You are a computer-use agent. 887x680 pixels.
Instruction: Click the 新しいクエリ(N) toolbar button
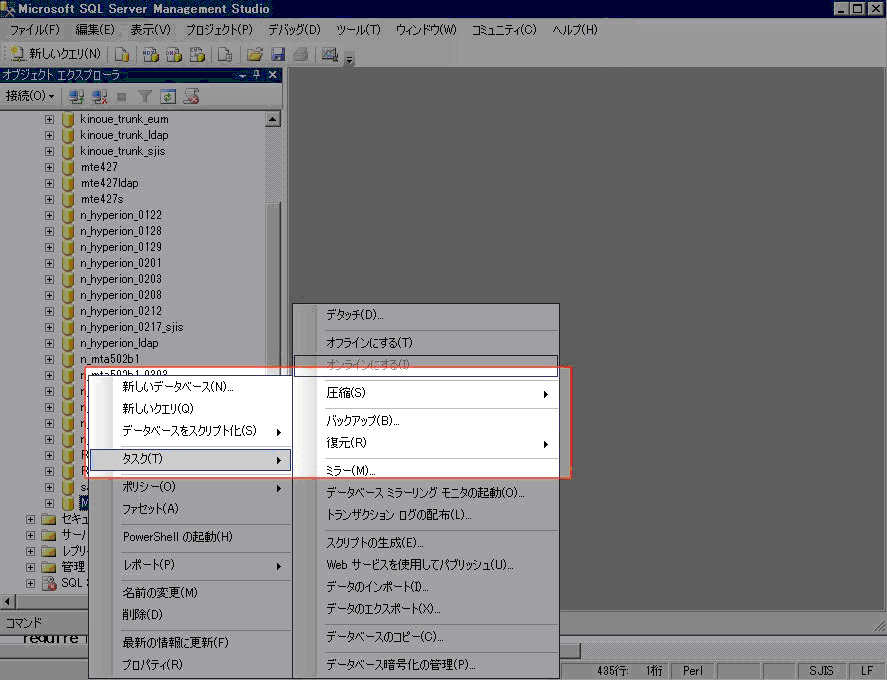click(55, 54)
